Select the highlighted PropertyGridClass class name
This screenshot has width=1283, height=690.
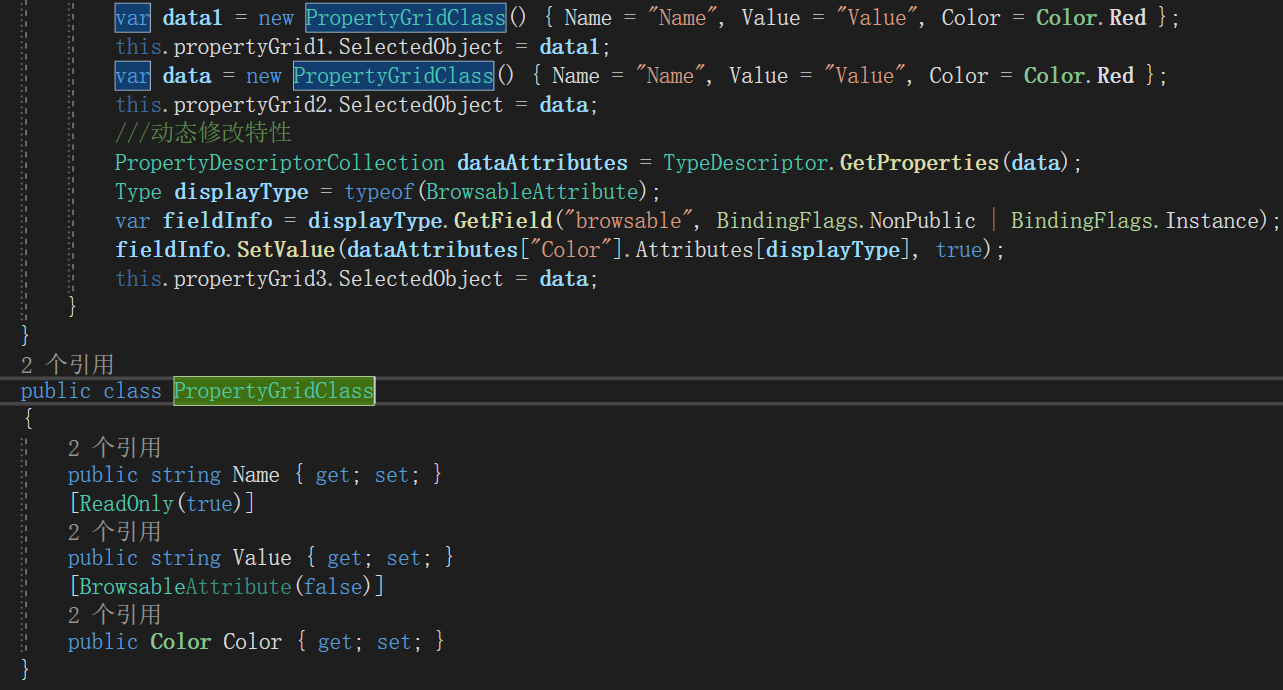[273, 390]
